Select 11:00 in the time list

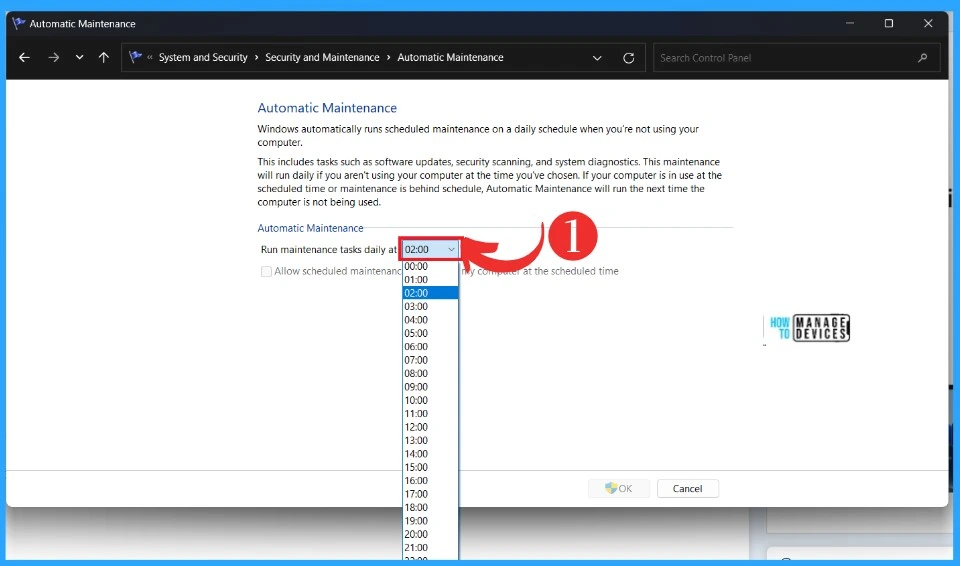[x=430, y=413]
